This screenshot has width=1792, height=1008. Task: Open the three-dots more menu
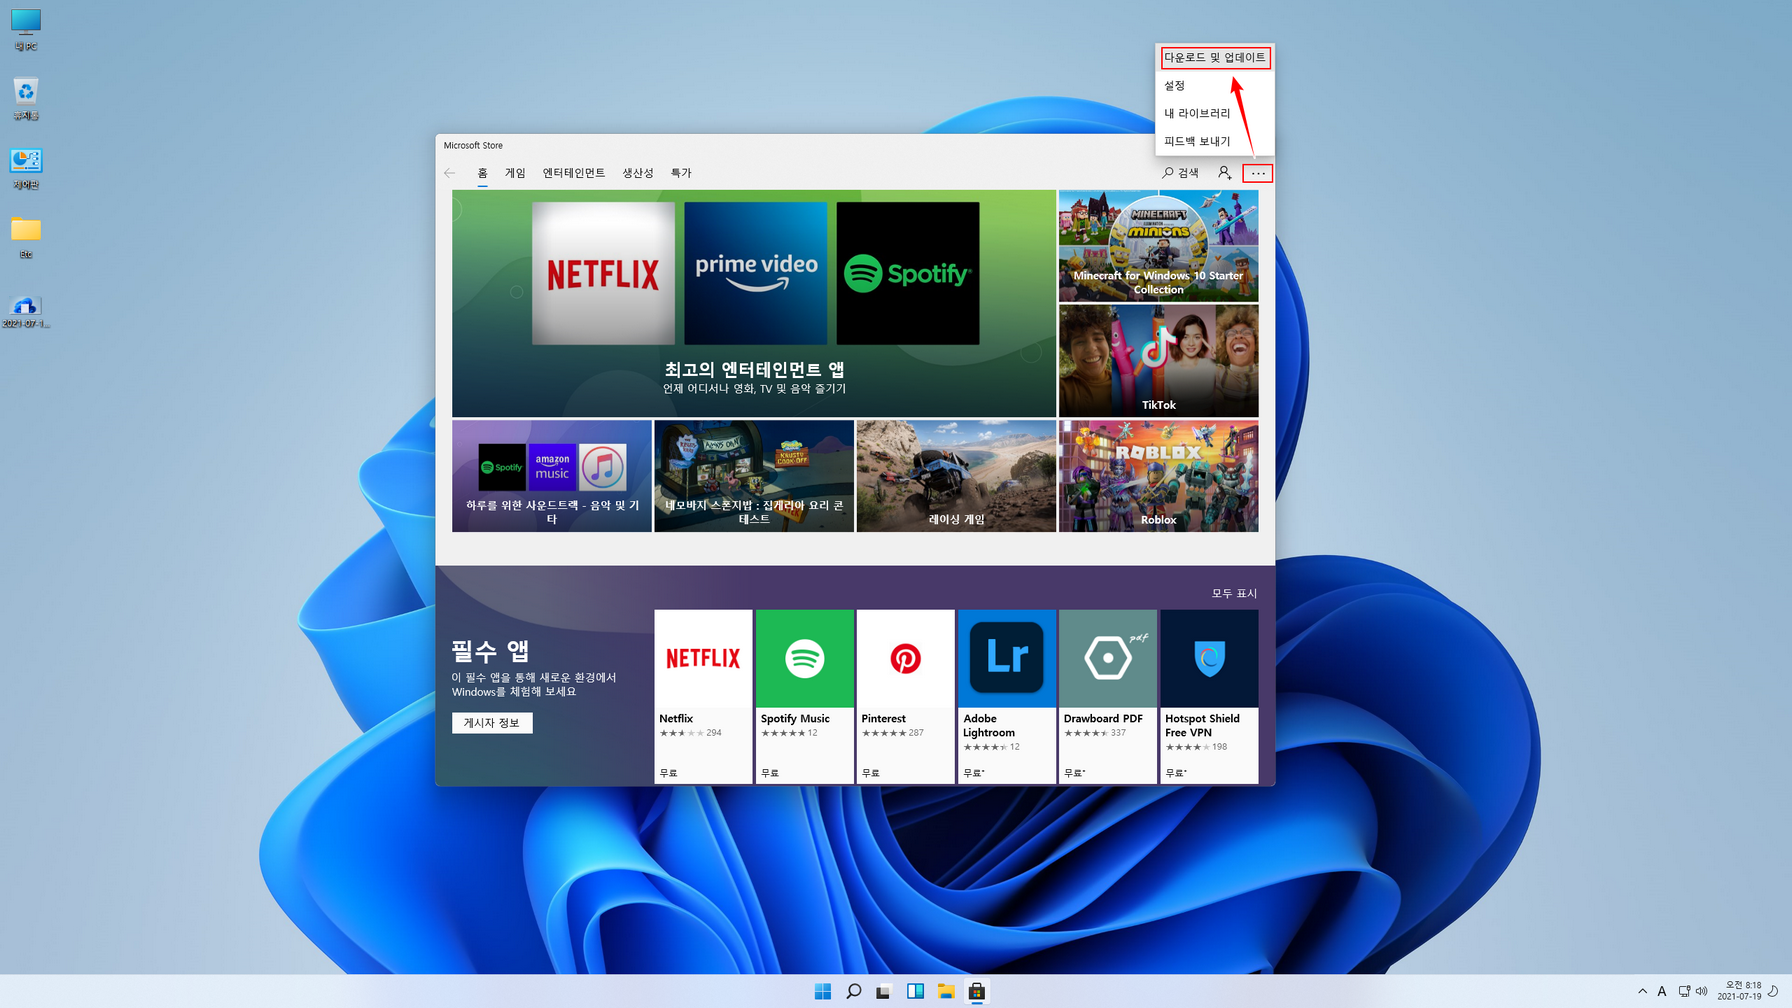1258,173
